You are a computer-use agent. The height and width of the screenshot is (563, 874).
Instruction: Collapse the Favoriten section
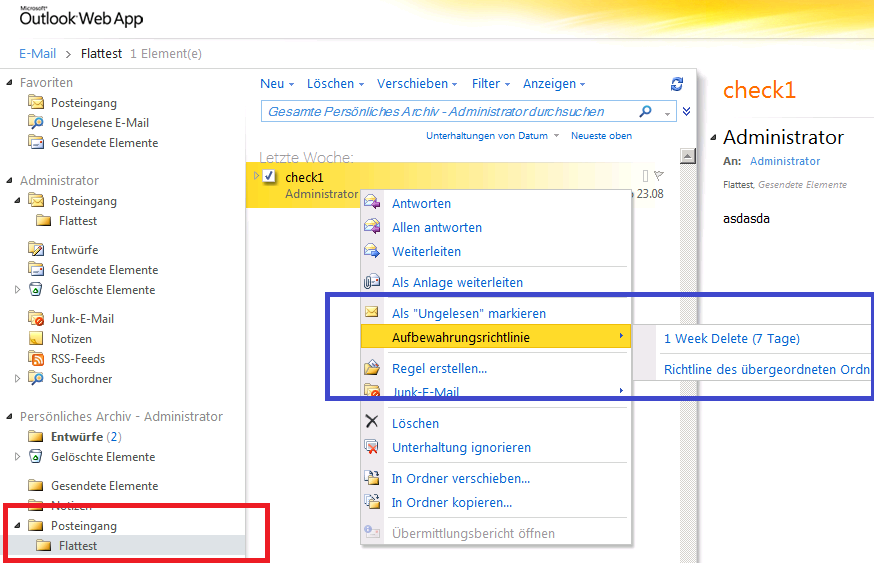coord(10,83)
